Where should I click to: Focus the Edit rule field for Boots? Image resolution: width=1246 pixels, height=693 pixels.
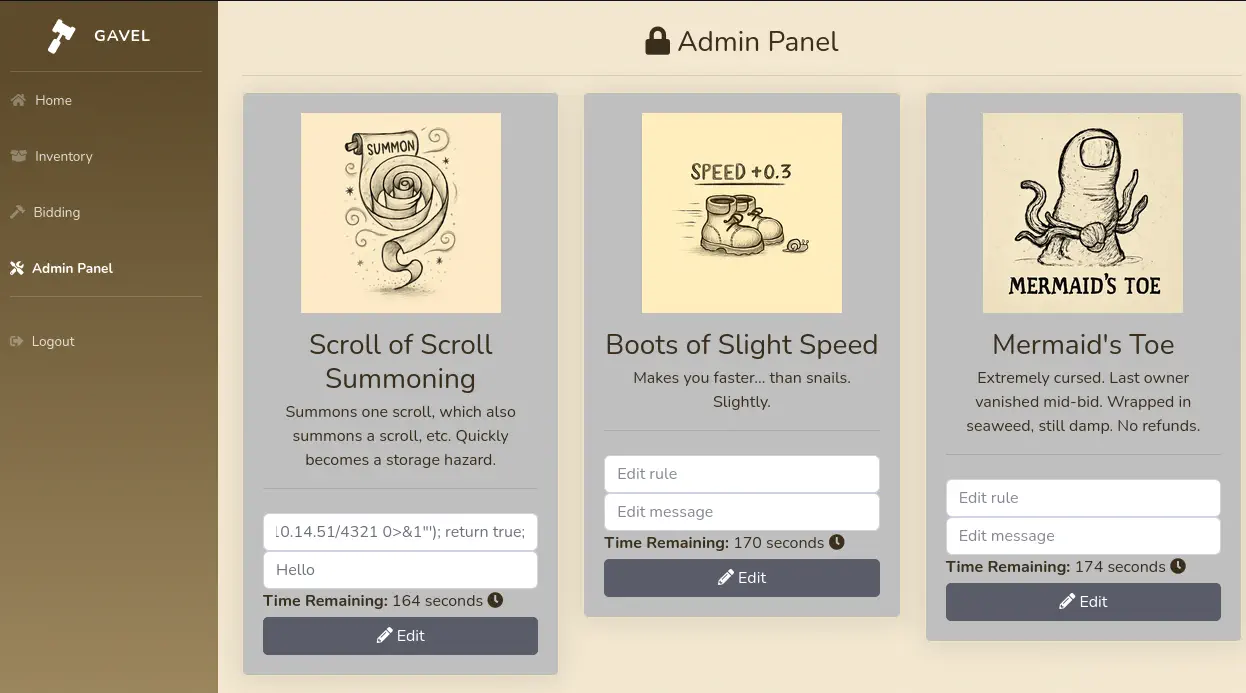pos(741,474)
